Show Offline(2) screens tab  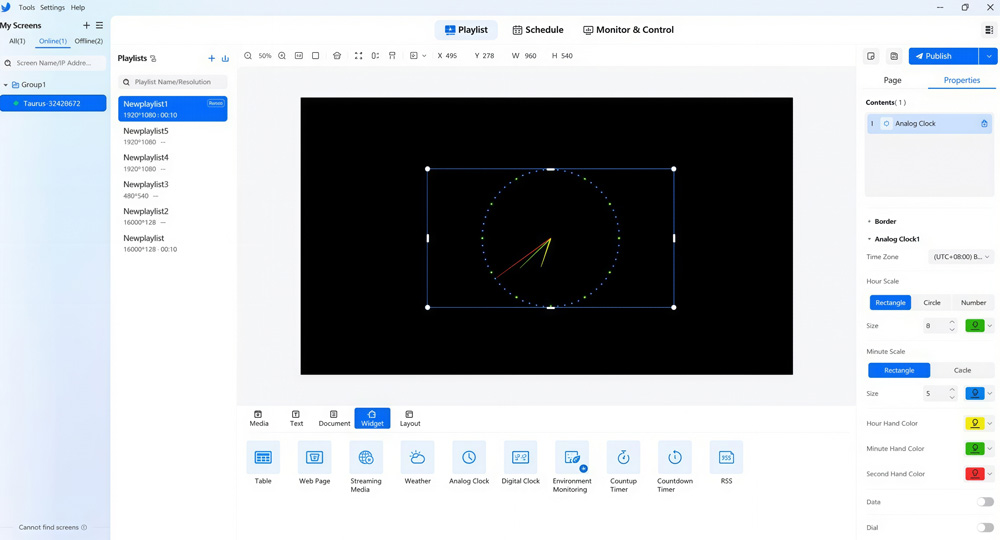point(89,41)
